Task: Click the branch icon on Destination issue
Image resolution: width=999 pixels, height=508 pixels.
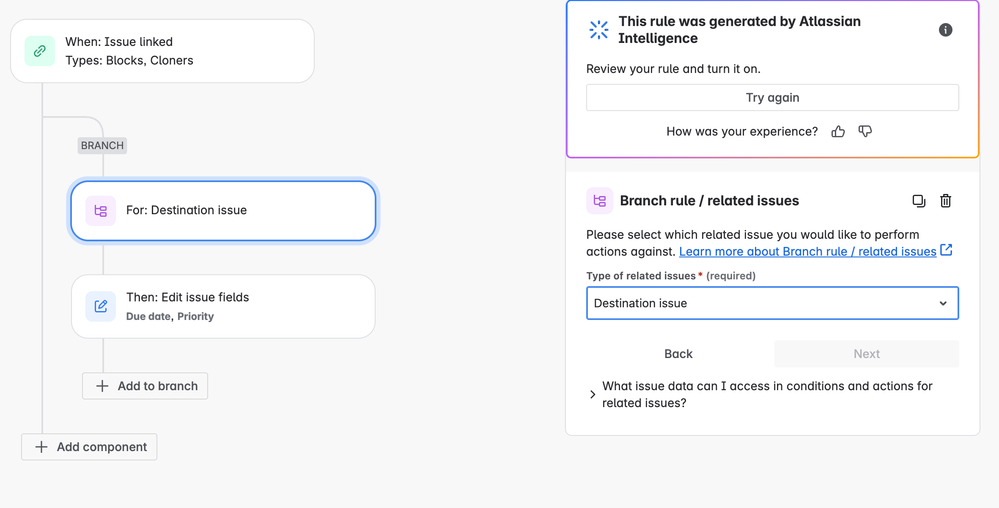Action: (100, 211)
